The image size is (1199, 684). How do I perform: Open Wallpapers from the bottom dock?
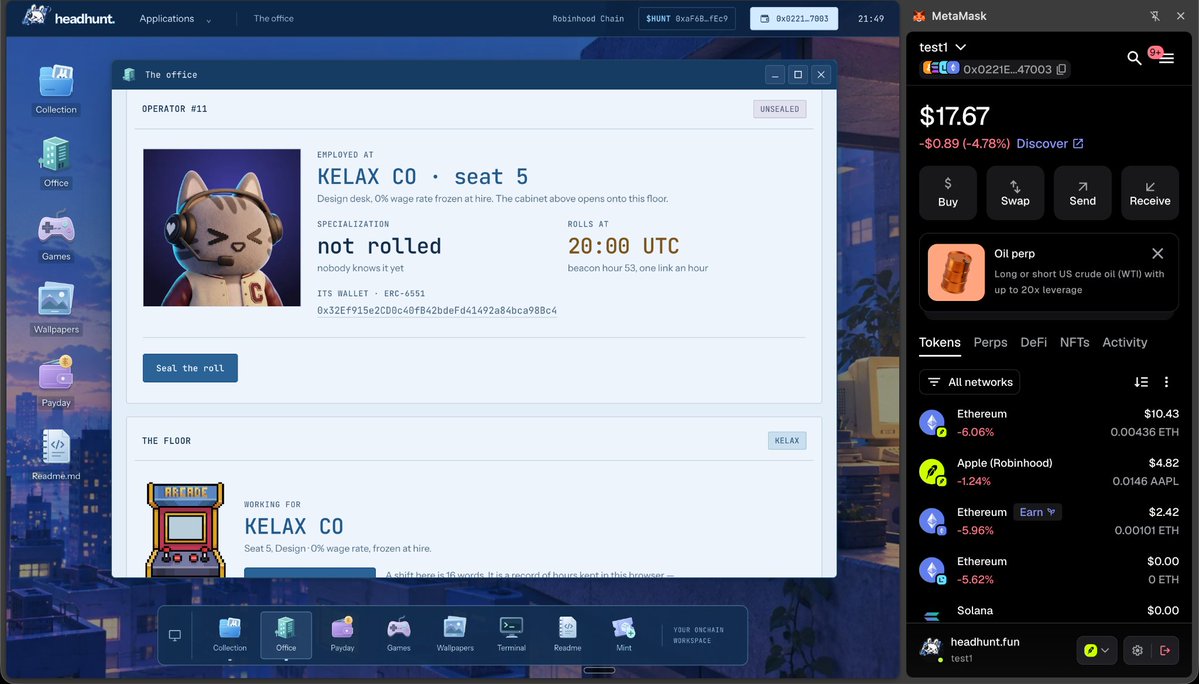[x=455, y=634]
